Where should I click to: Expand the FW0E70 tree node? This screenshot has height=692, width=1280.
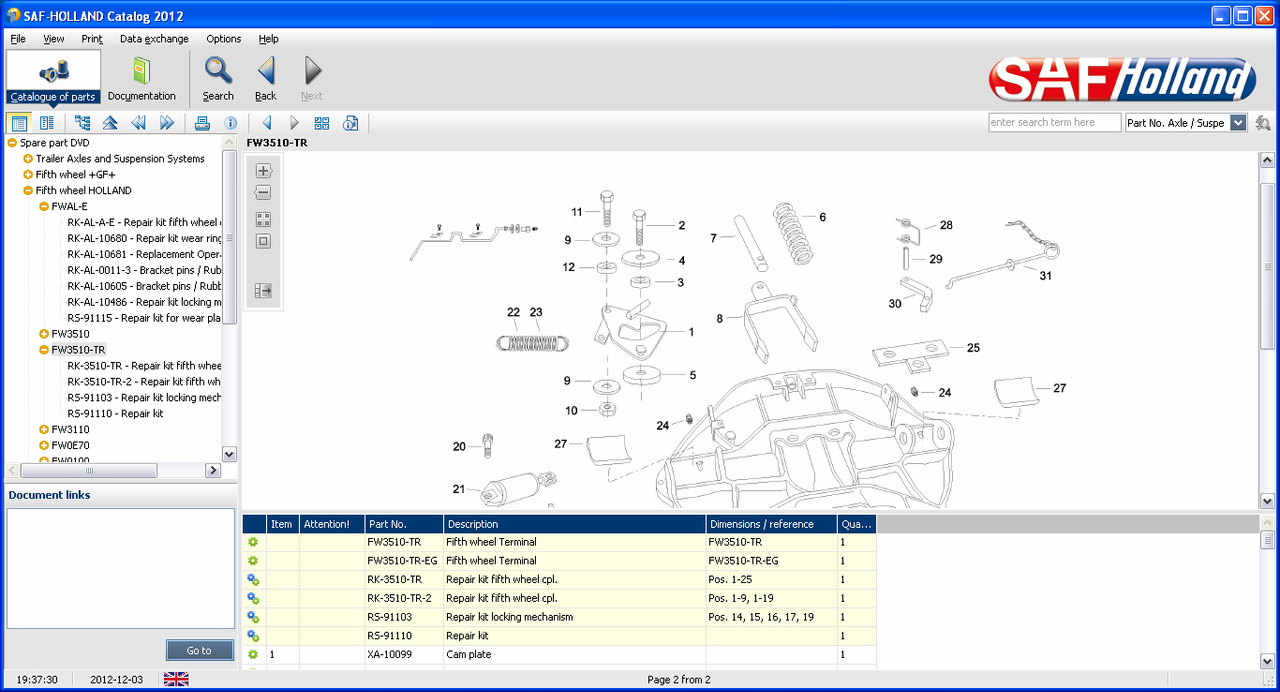coord(44,446)
